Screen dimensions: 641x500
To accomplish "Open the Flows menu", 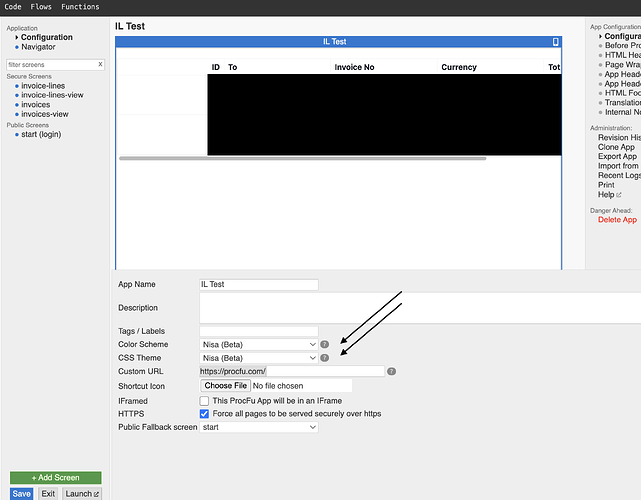I will point(41,7).
